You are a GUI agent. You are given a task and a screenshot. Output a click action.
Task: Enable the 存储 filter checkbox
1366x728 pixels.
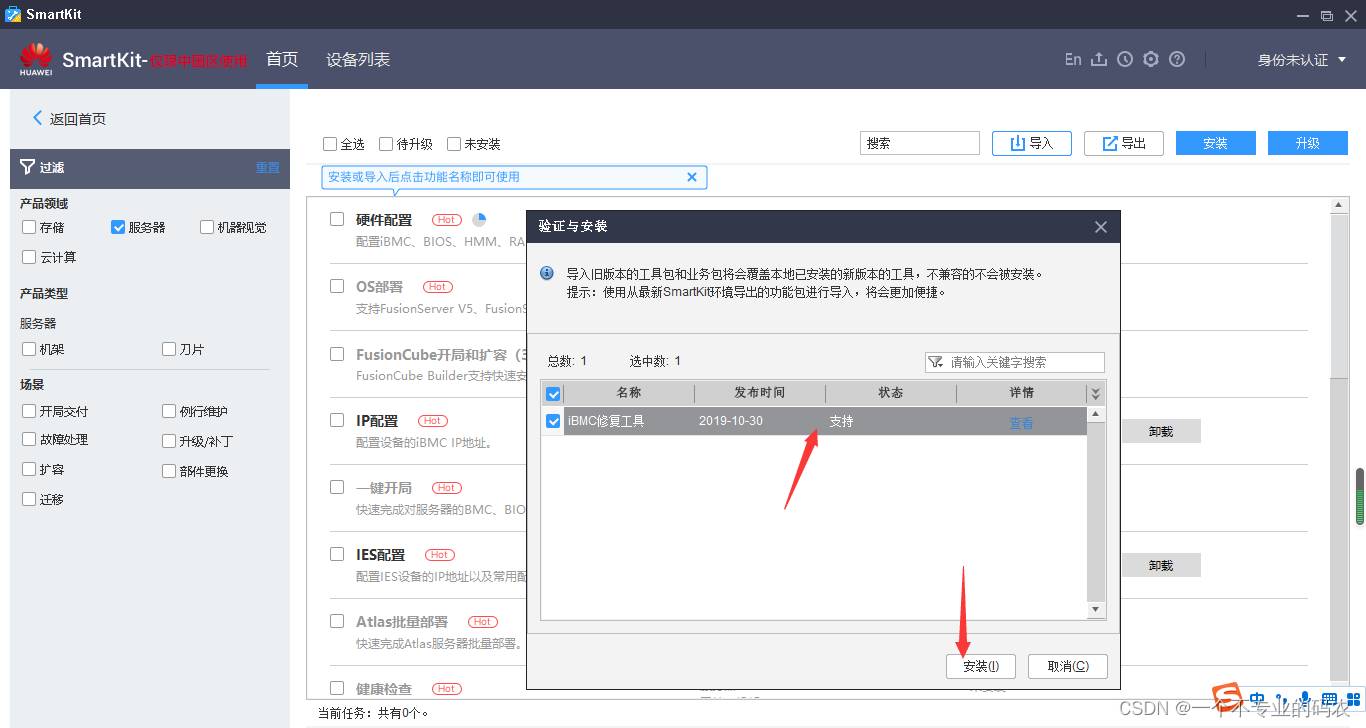tap(29, 227)
